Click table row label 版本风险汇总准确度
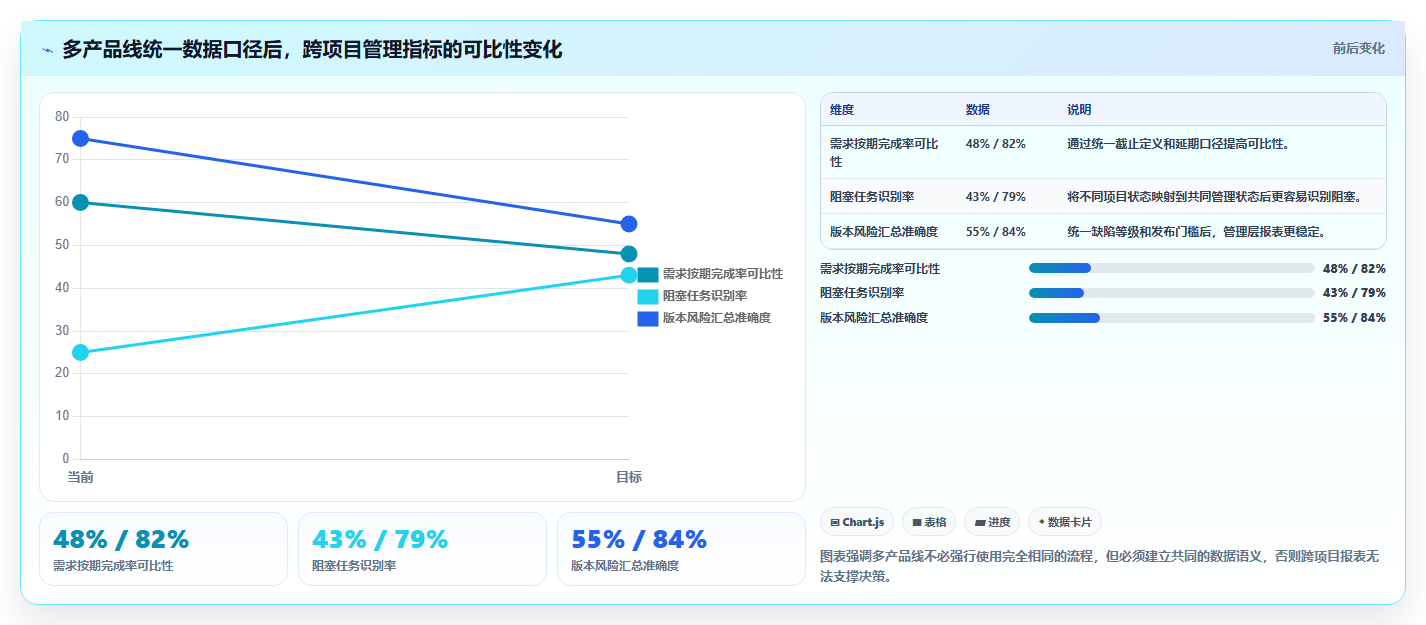Image resolution: width=1426 pixels, height=625 pixels. point(884,232)
